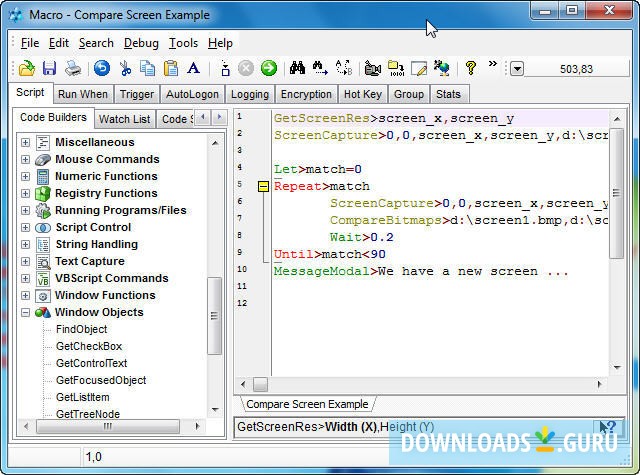Image resolution: width=640 pixels, height=475 pixels.
Task: Select GetCheckBox in tree
Action: (89, 346)
